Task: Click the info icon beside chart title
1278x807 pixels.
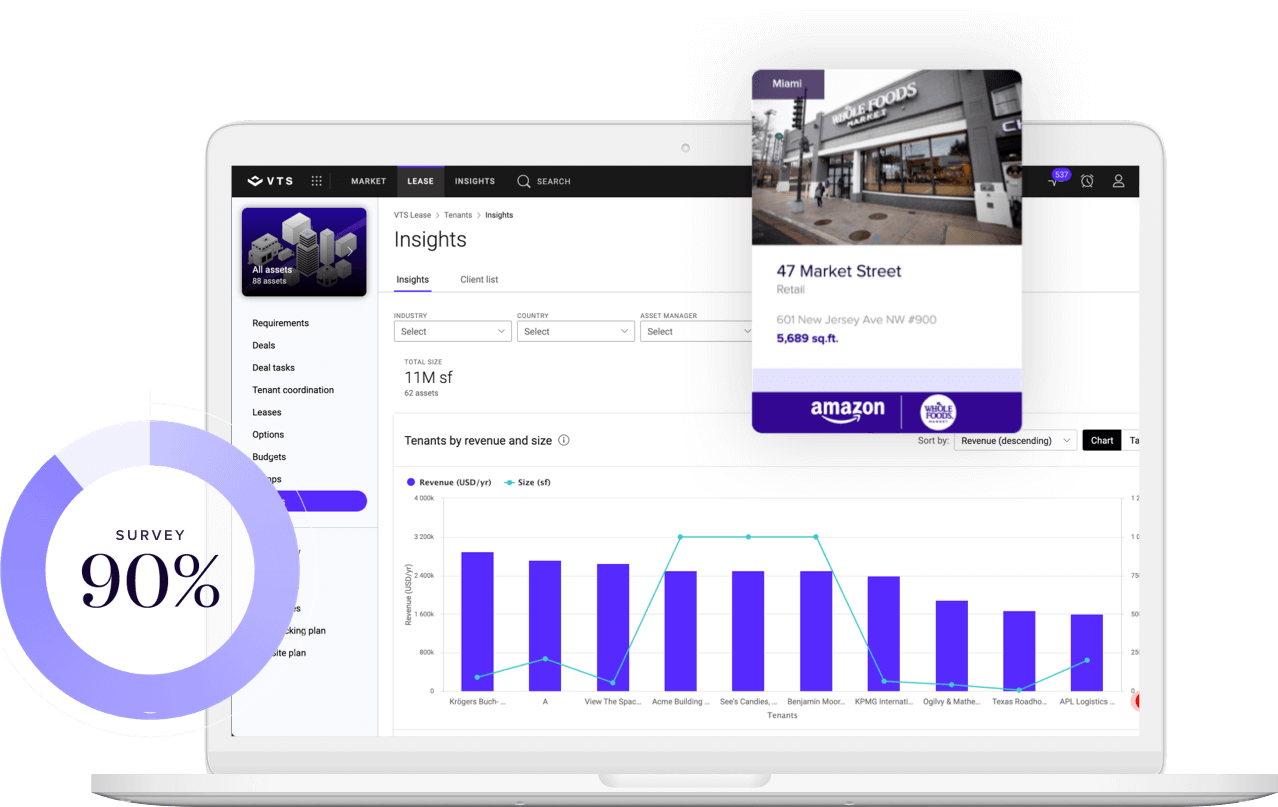Action: (564, 440)
